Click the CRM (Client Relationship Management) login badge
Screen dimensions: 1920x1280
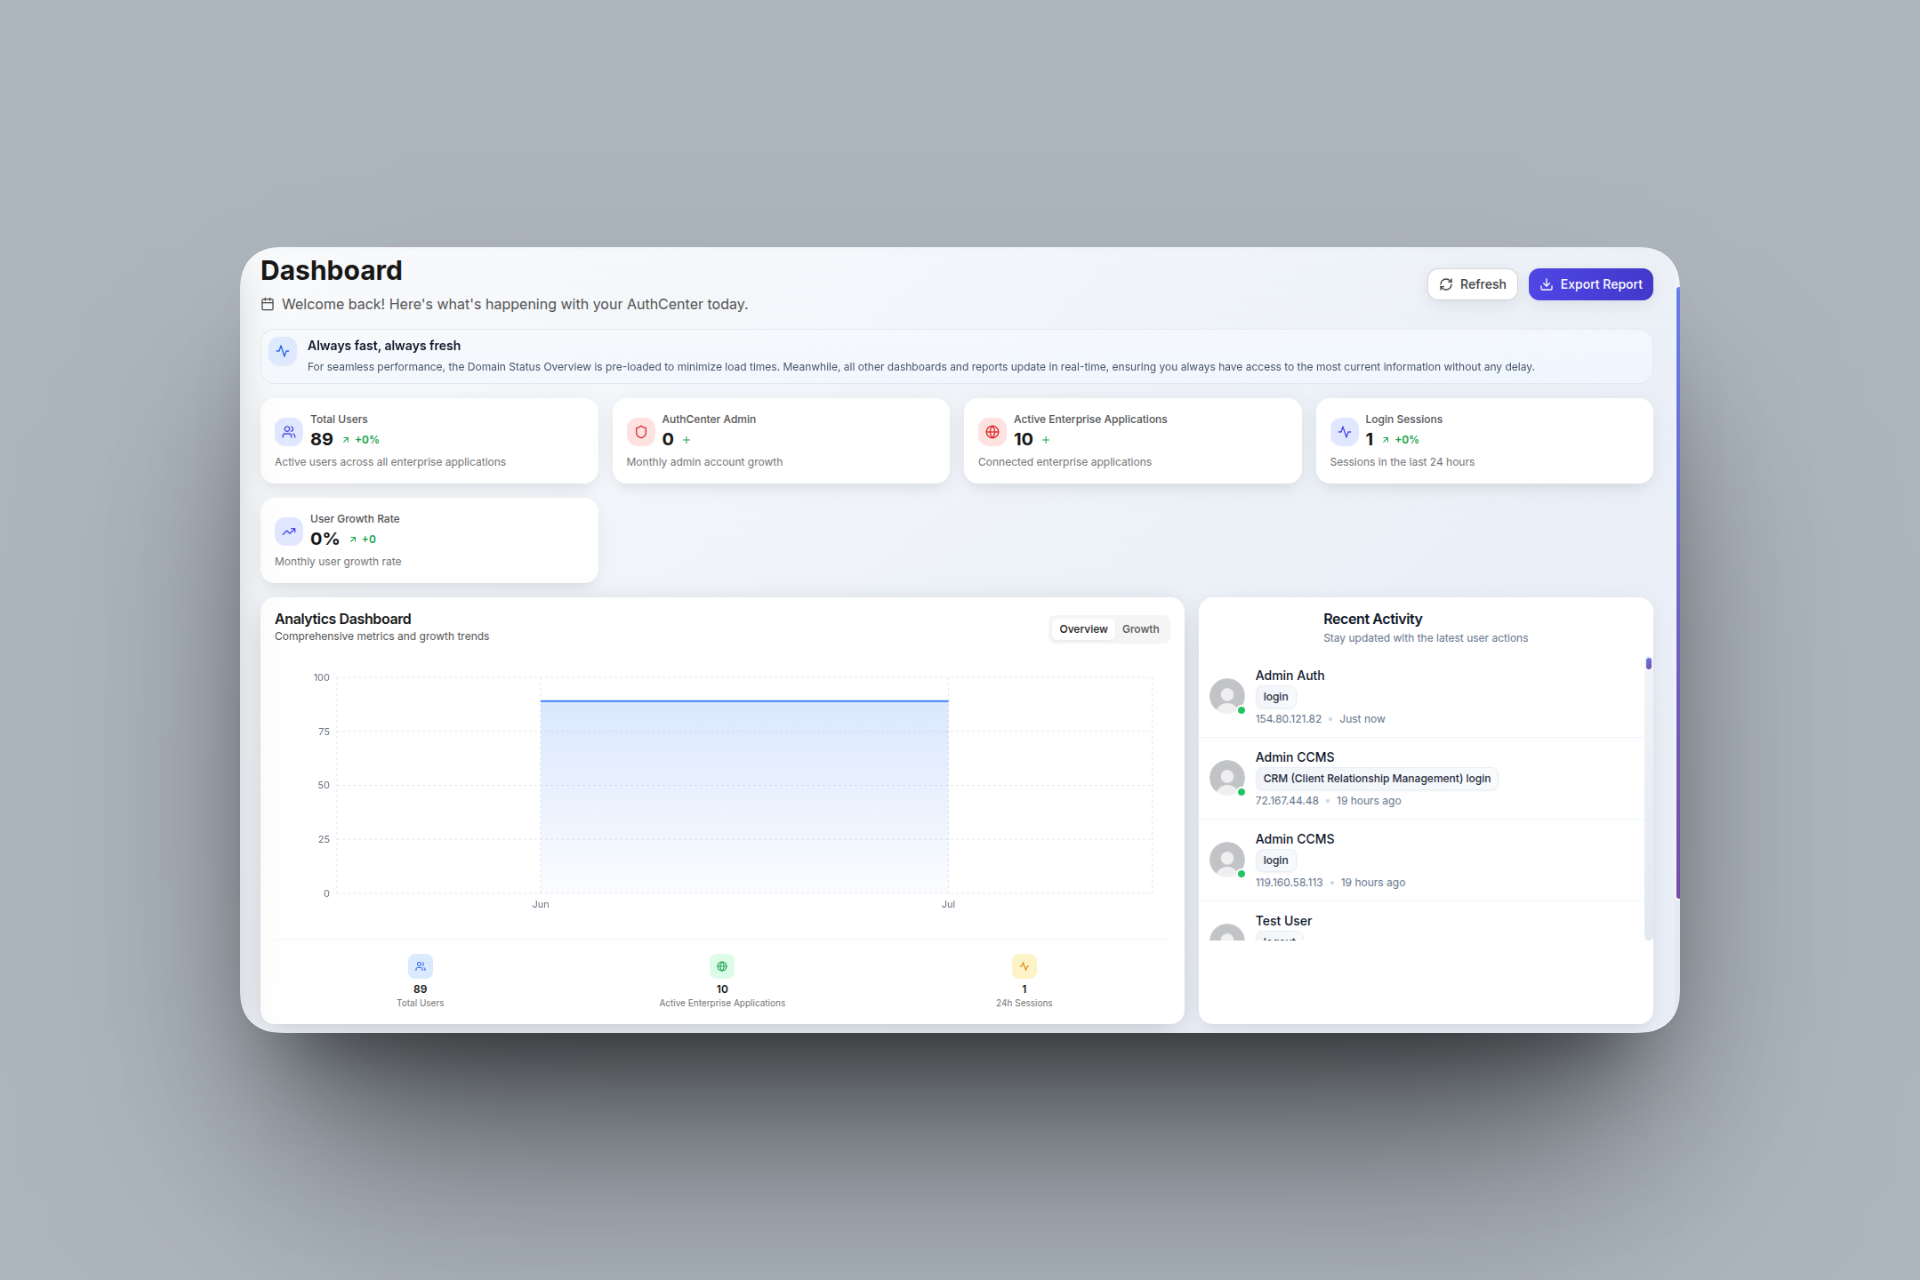[x=1376, y=778]
